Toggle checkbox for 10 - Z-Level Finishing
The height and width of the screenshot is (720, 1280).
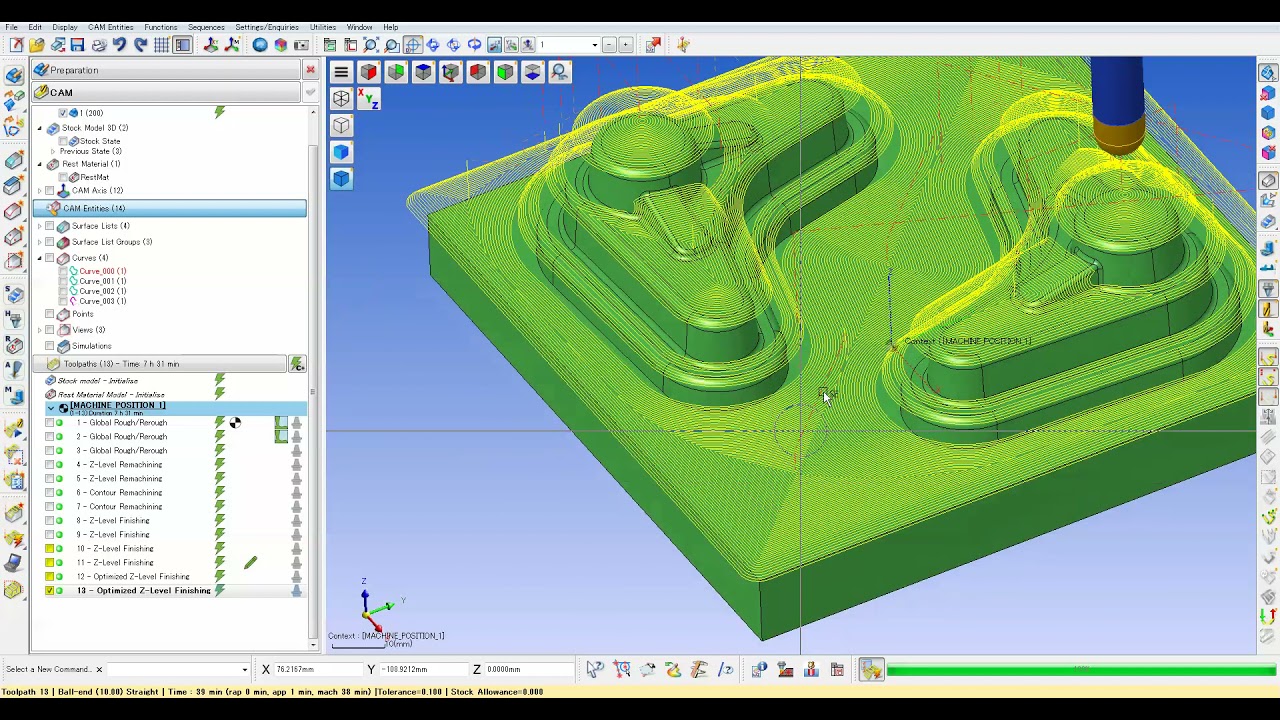(x=50, y=549)
